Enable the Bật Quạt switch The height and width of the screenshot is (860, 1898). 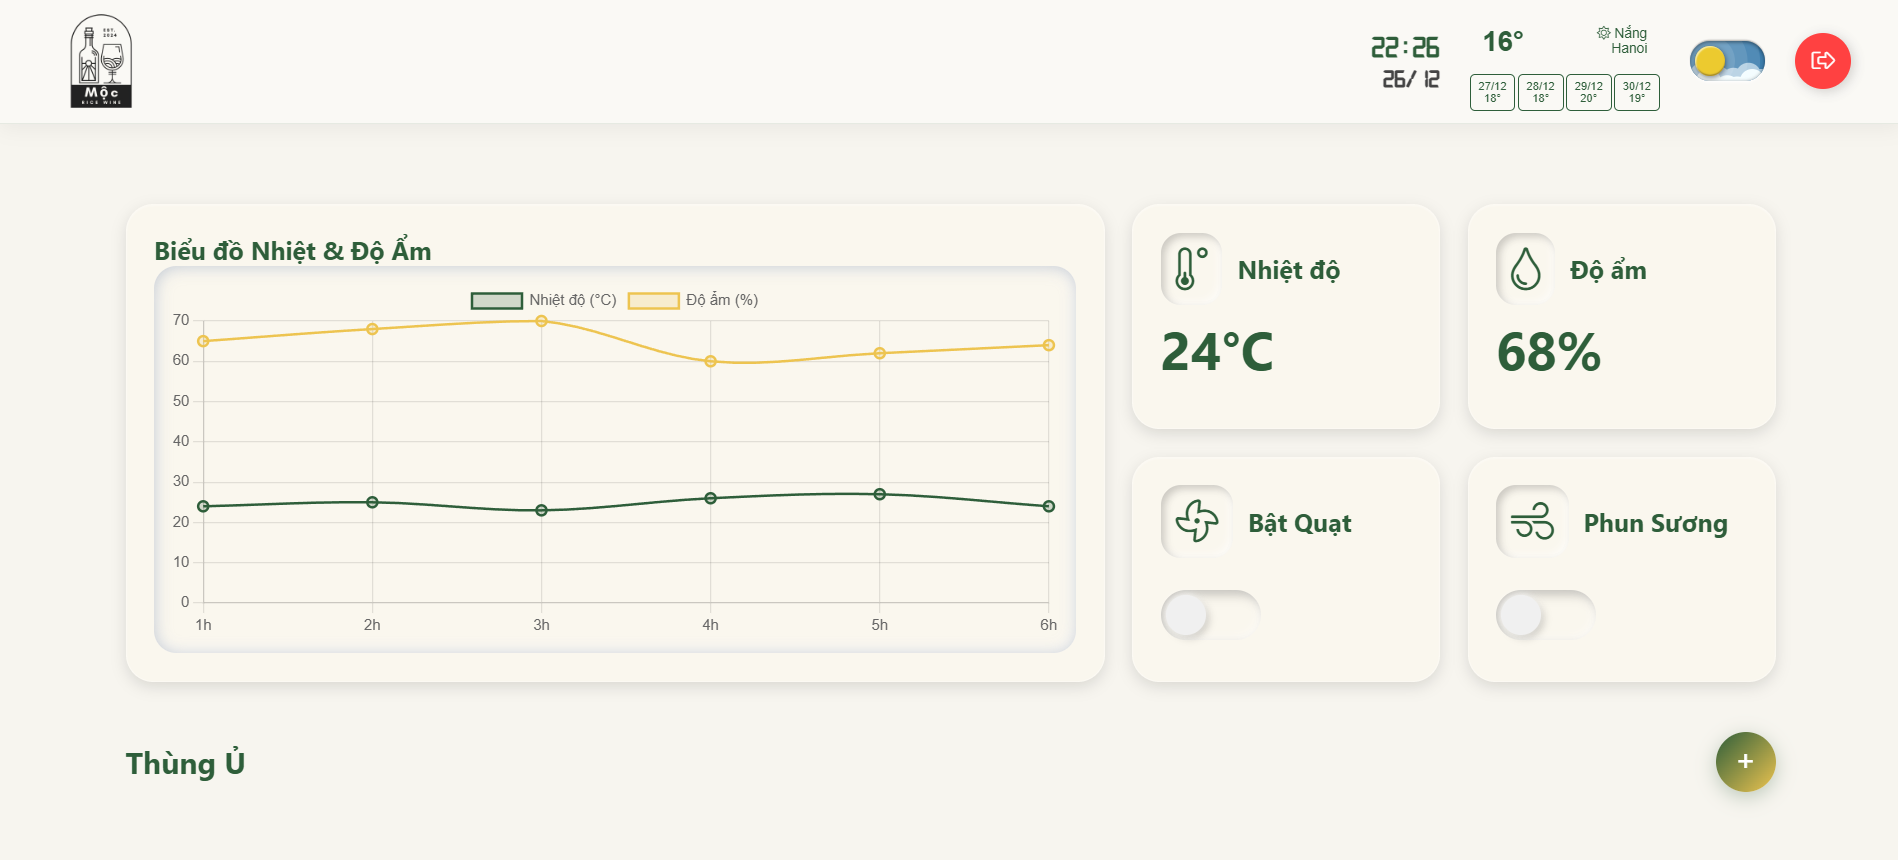point(1209,615)
